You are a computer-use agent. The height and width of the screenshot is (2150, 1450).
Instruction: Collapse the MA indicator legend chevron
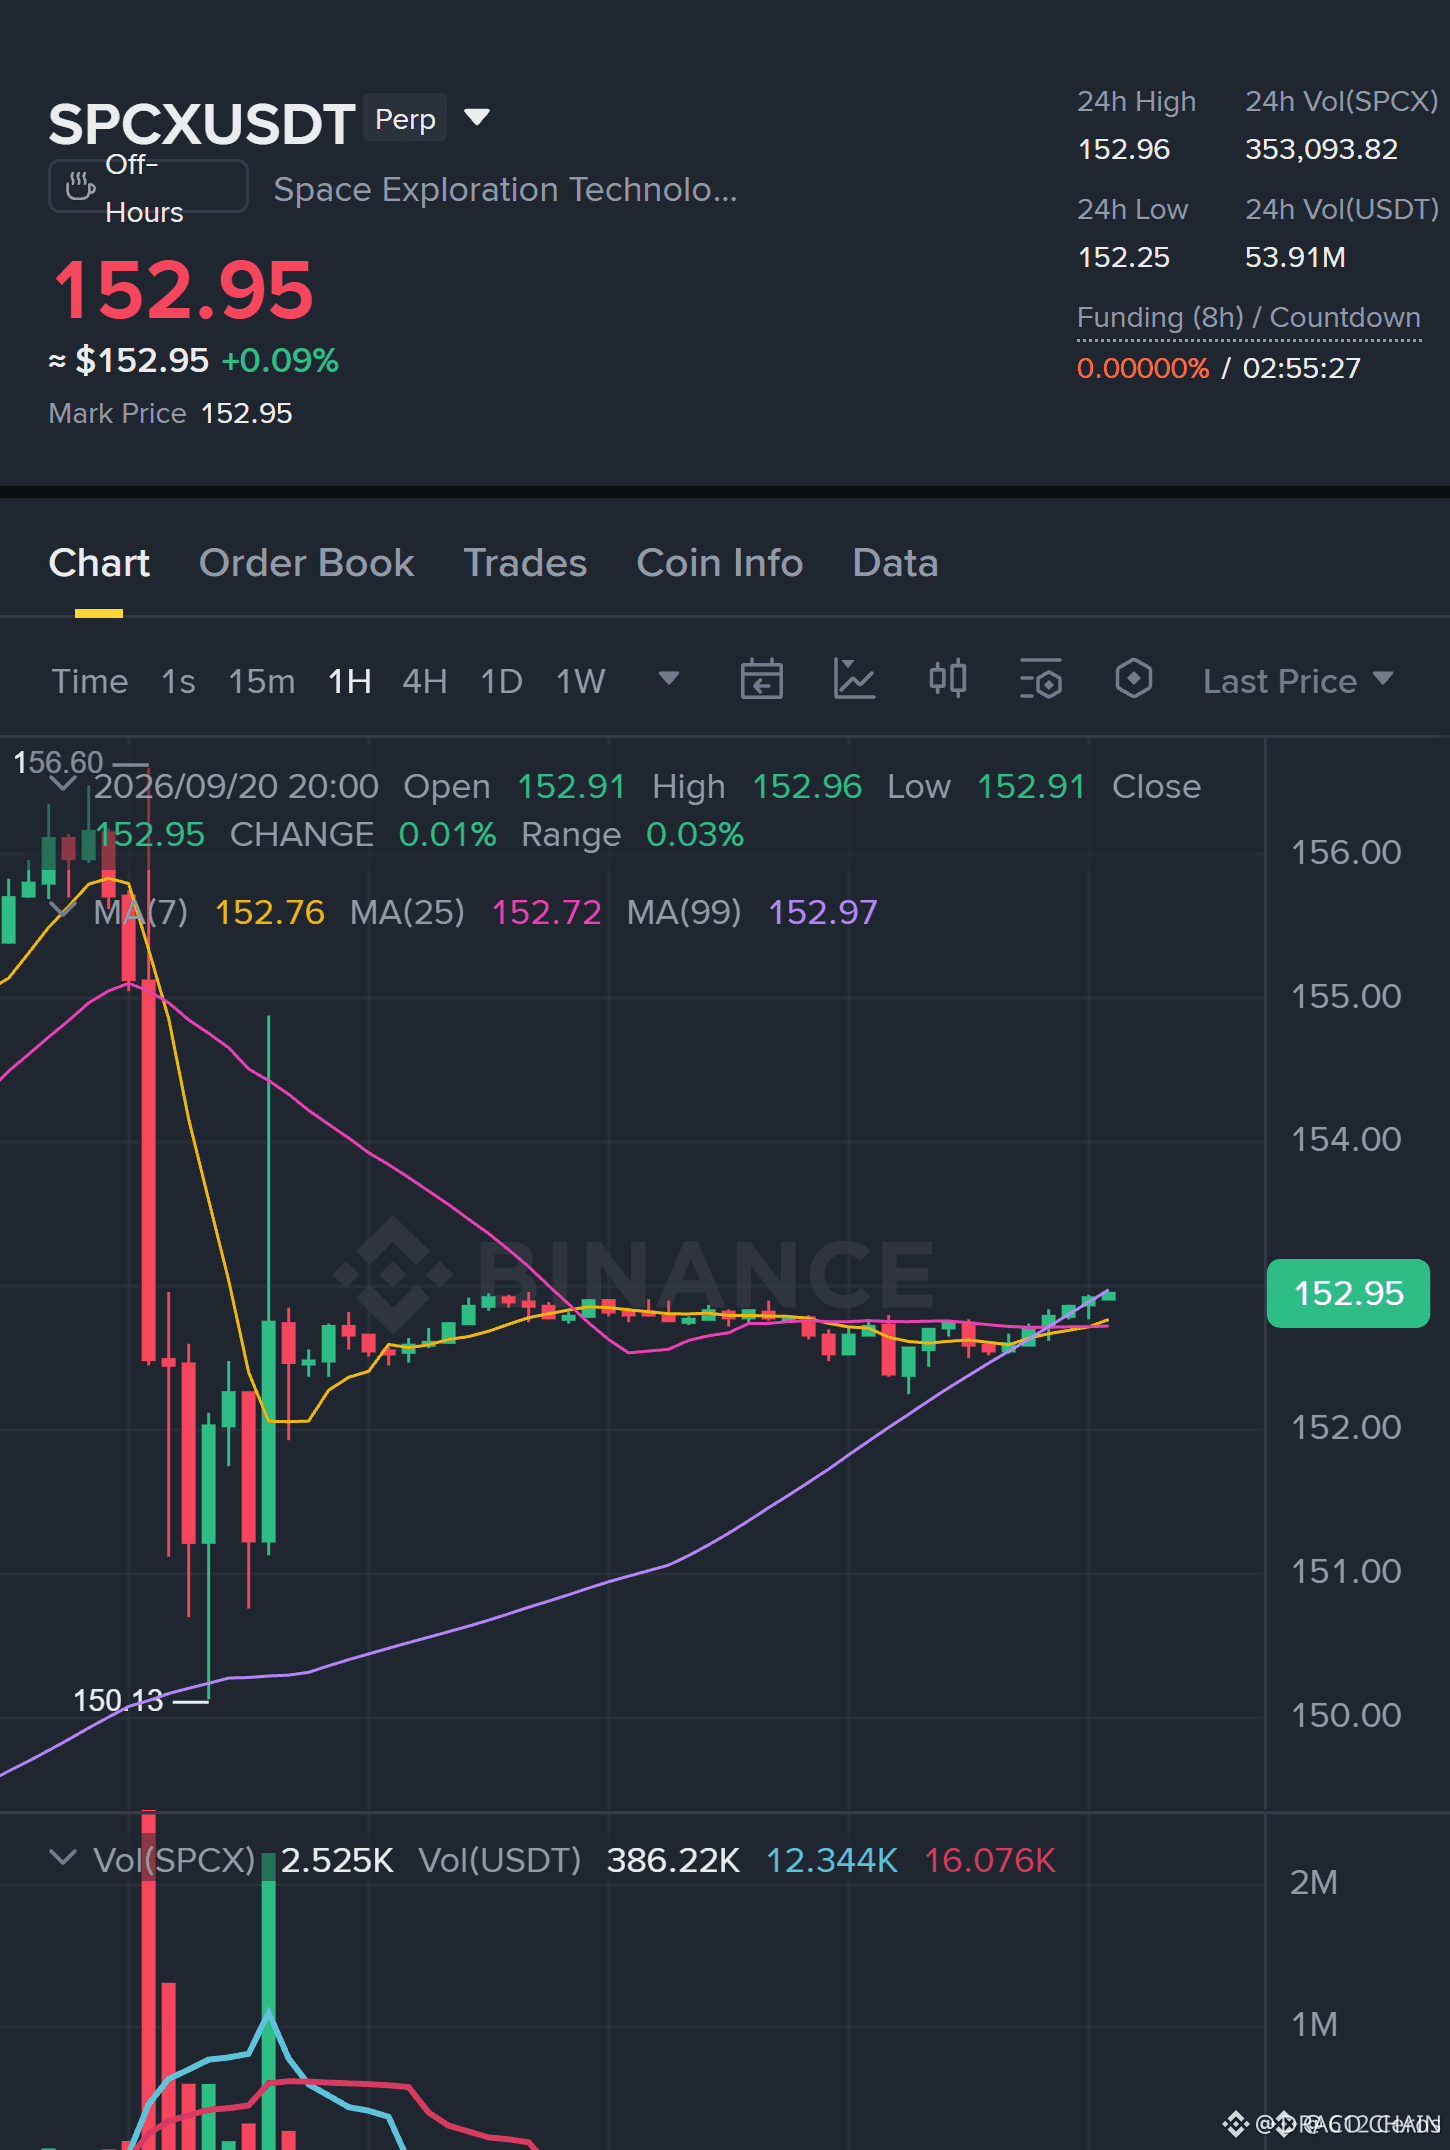tap(62, 910)
